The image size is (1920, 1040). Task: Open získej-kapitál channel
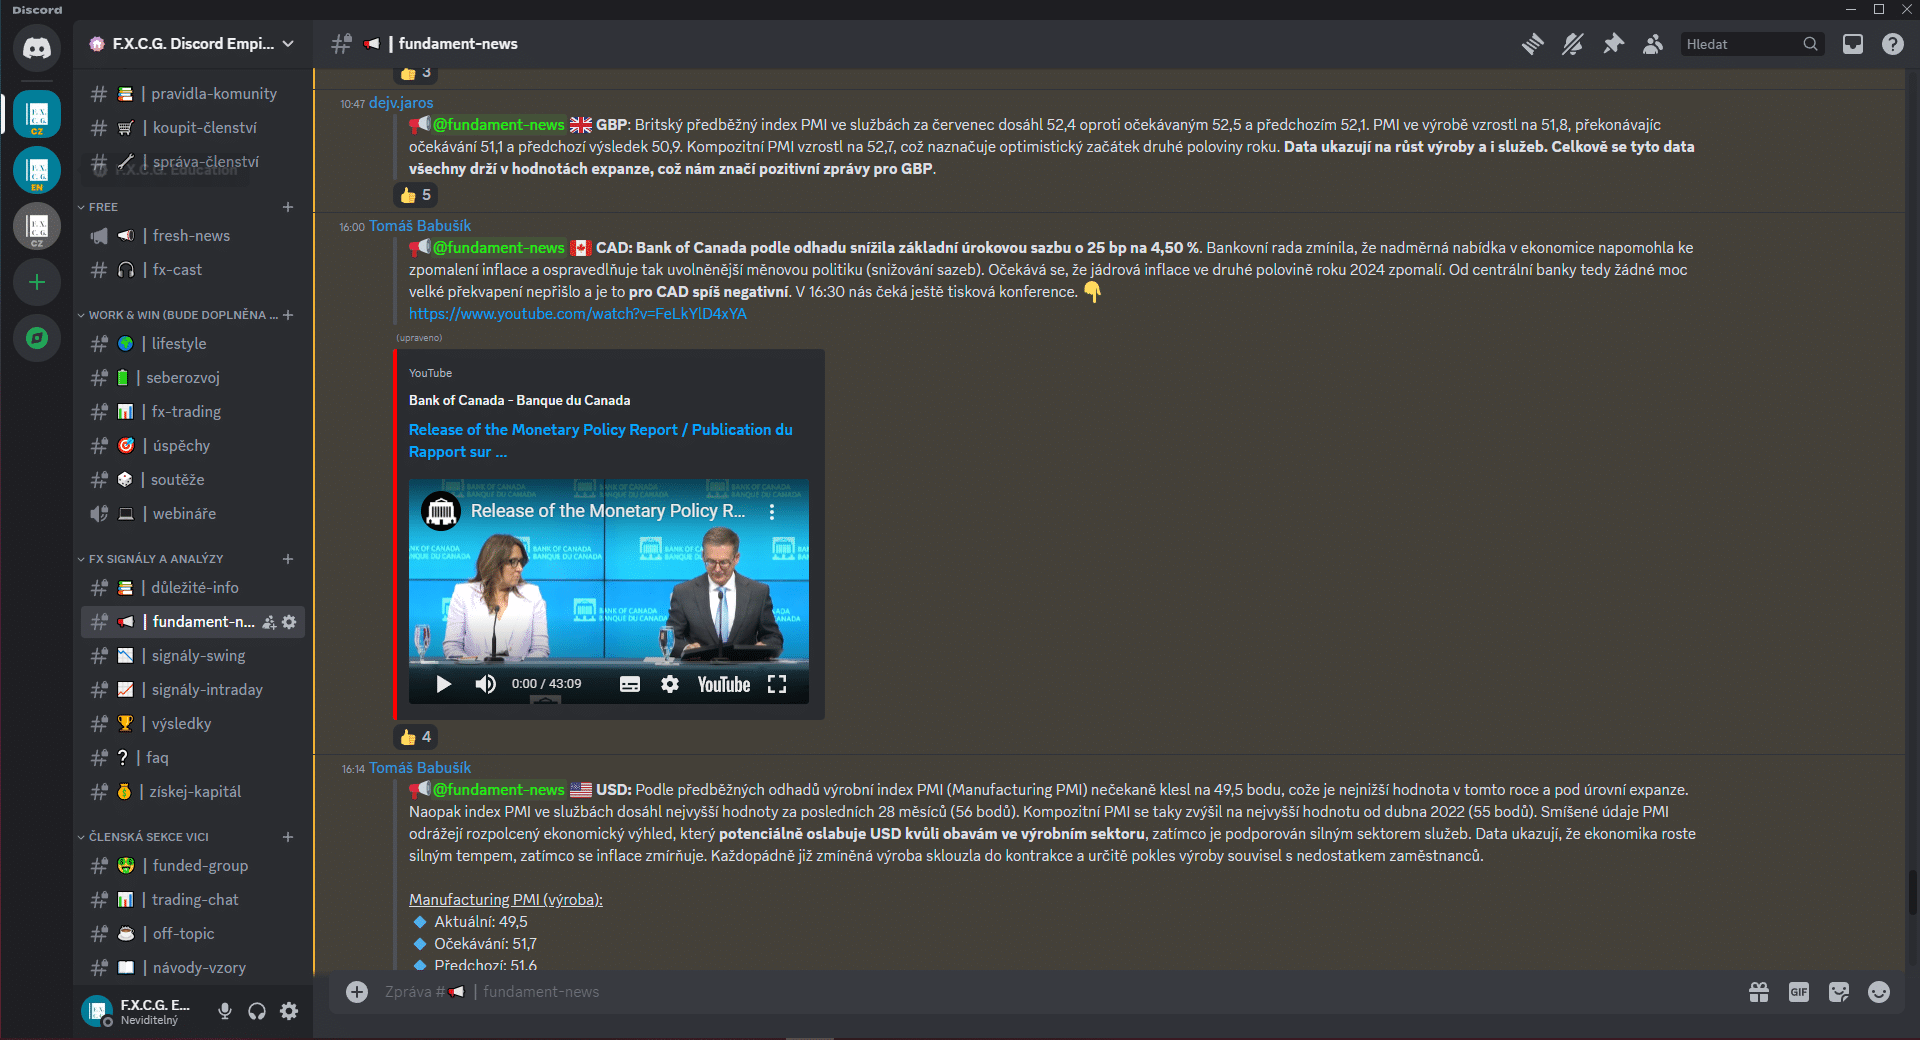[x=193, y=792]
